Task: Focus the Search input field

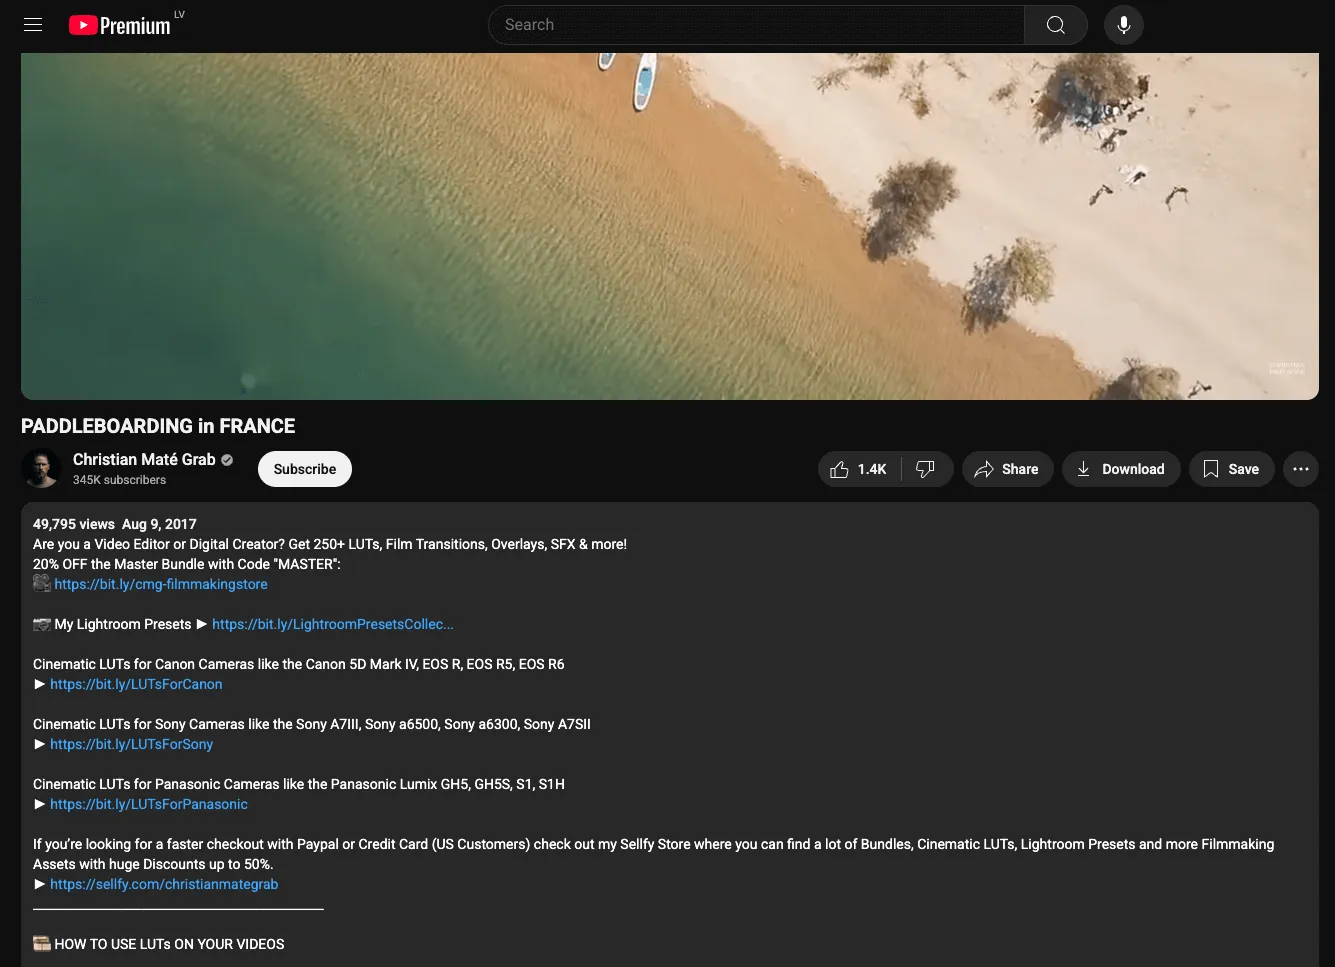Action: click(756, 25)
